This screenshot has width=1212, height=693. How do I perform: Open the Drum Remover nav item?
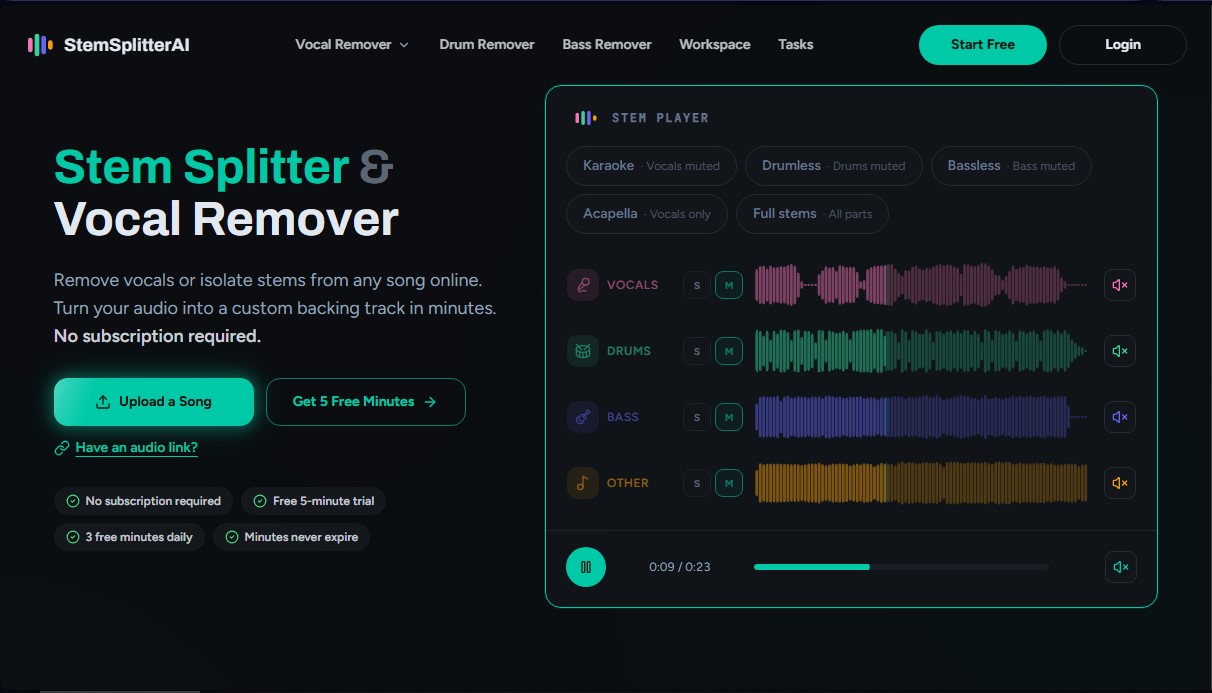(x=487, y=44)
